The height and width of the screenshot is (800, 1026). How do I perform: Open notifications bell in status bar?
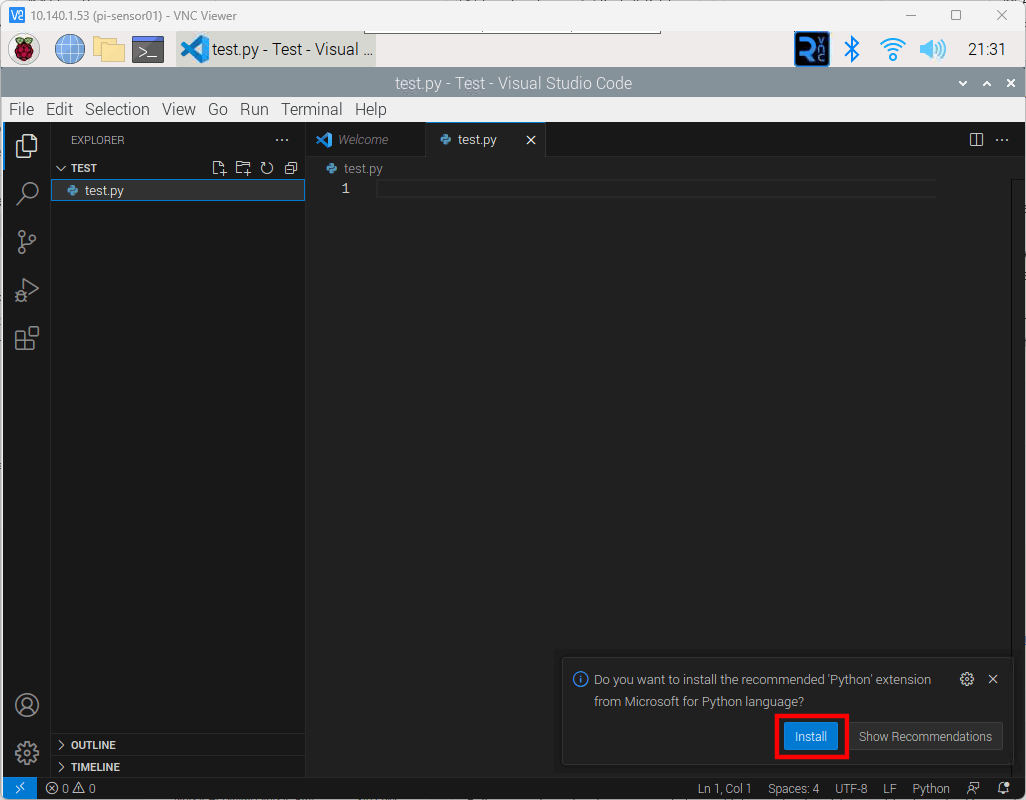pos(1003,788)
